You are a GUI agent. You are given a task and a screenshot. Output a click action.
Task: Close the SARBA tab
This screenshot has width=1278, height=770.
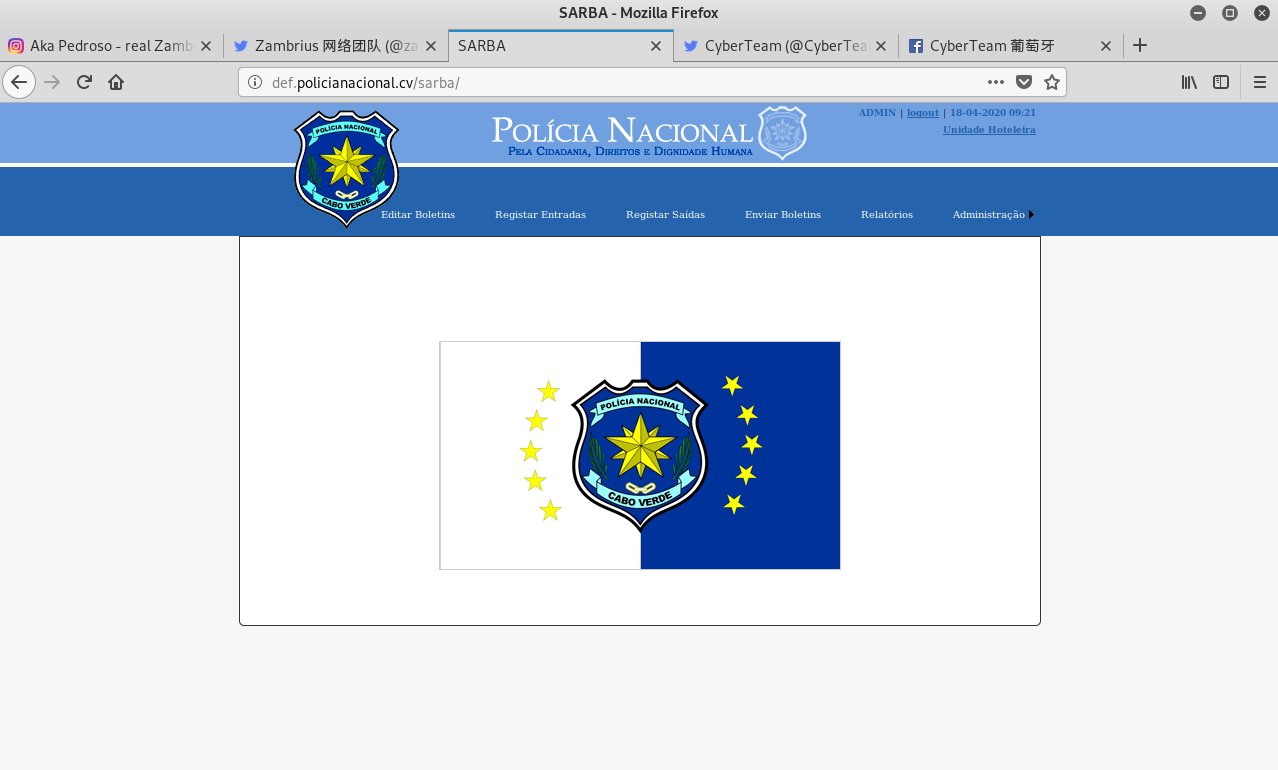[x=656, y=46]
